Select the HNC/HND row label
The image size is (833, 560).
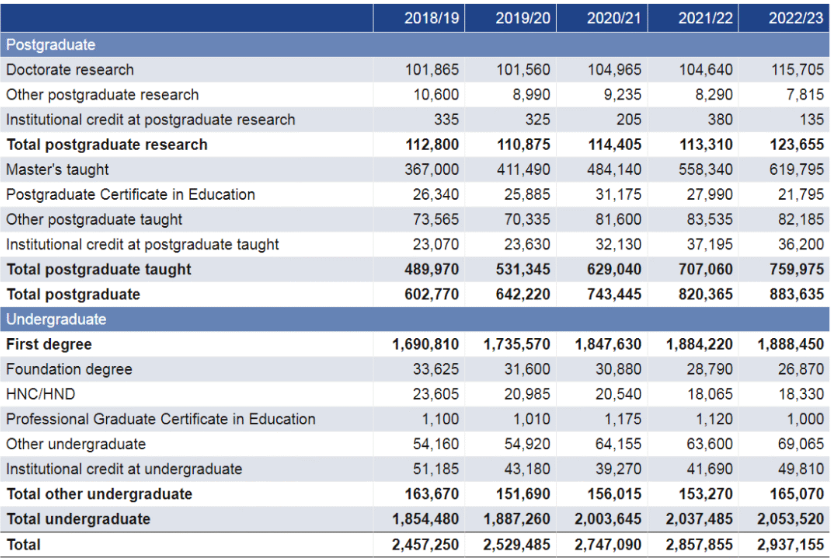[40, 394]
